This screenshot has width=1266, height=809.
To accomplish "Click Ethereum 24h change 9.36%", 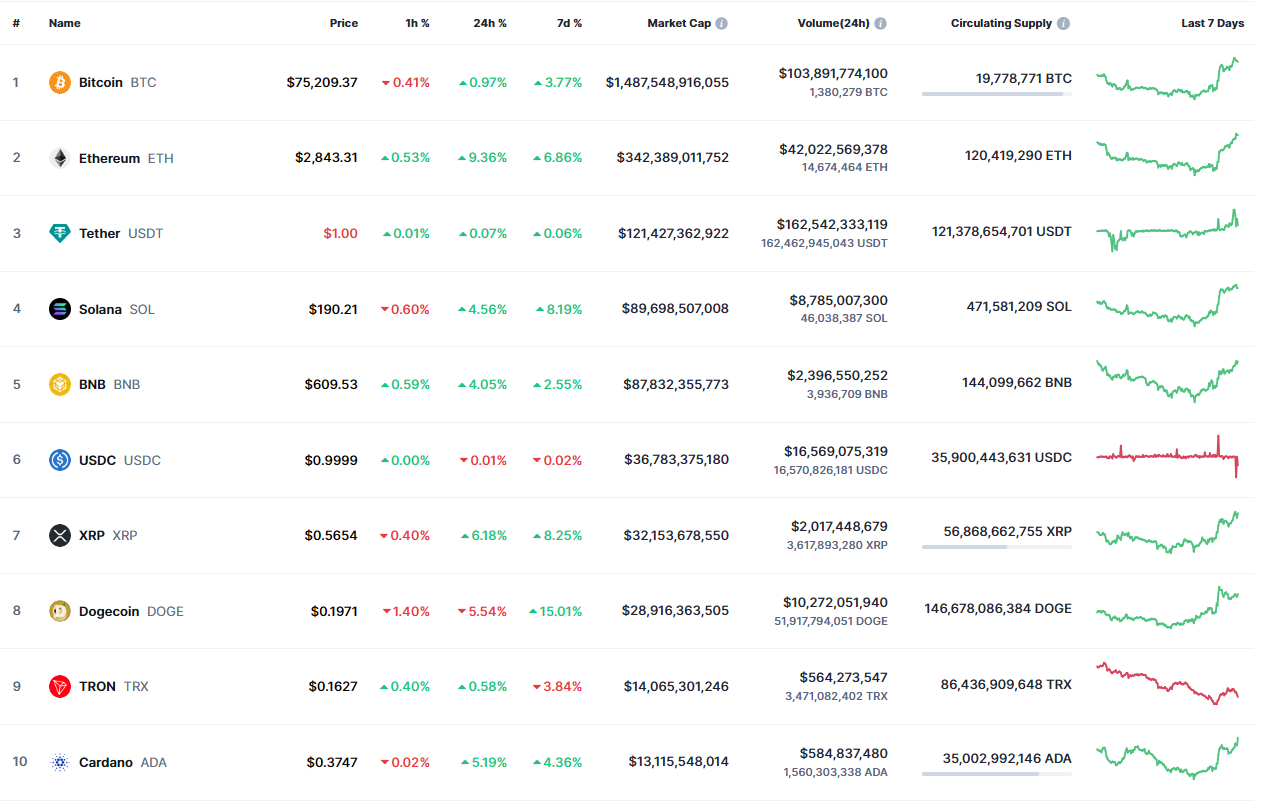I will 482,158.
